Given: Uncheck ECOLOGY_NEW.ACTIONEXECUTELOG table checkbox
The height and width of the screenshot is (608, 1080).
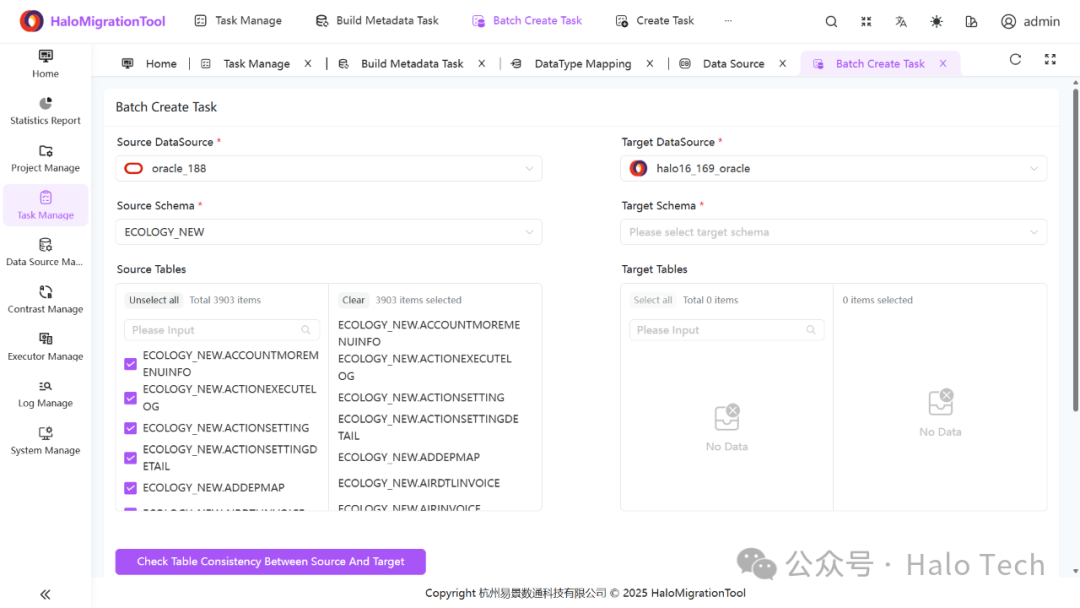Looking at the screenshot, I should 130,398.
